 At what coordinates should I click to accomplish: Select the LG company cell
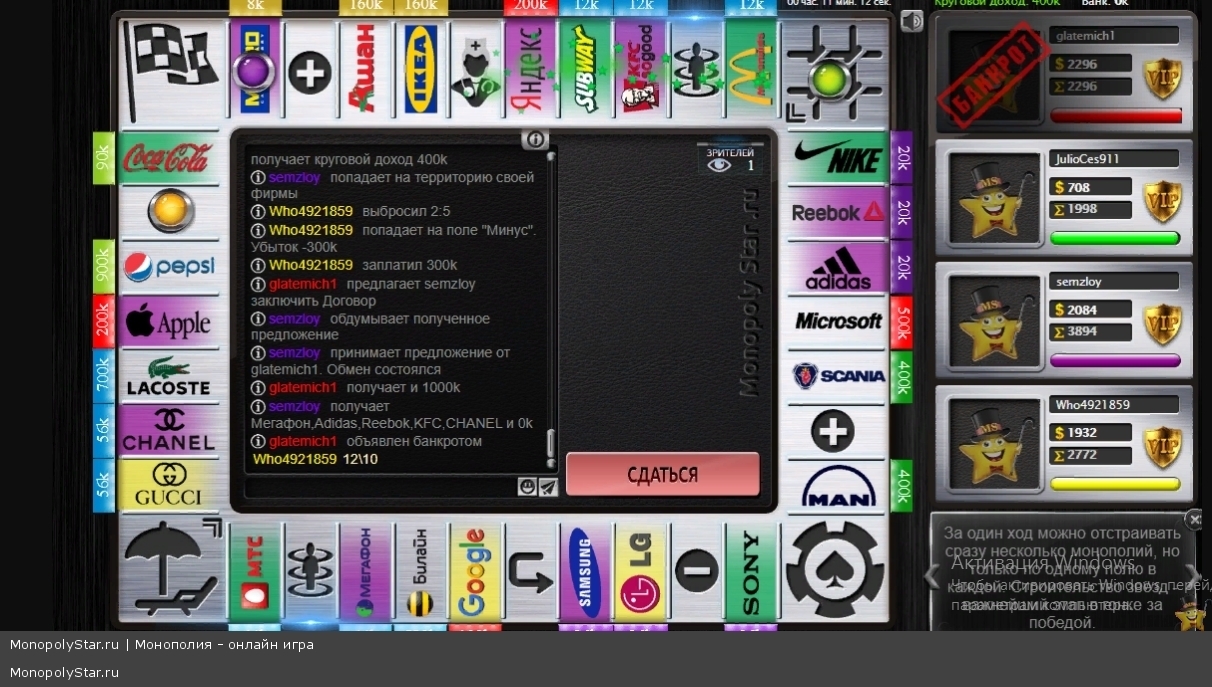point(641,571)
